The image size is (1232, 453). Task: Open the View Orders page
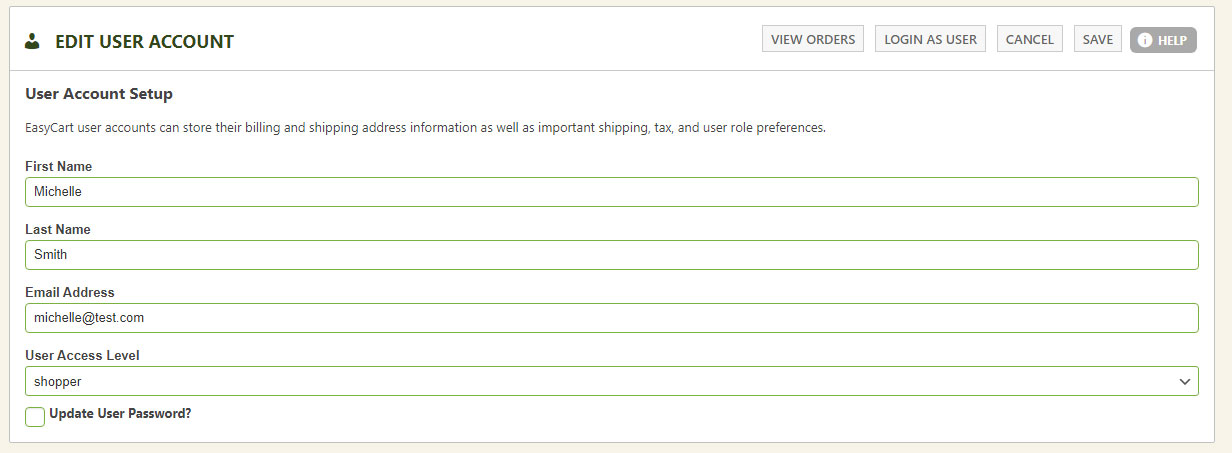click(813, 40)
